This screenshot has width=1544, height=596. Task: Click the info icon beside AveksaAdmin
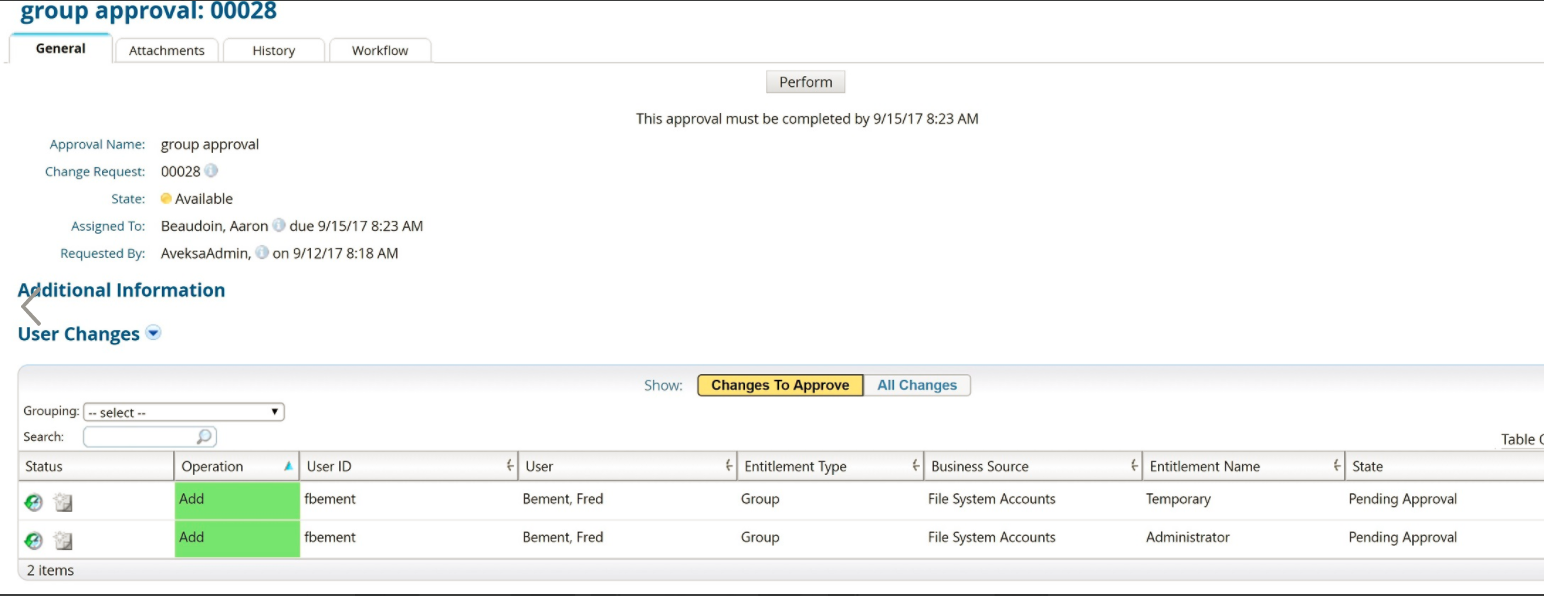click(262, 253)
